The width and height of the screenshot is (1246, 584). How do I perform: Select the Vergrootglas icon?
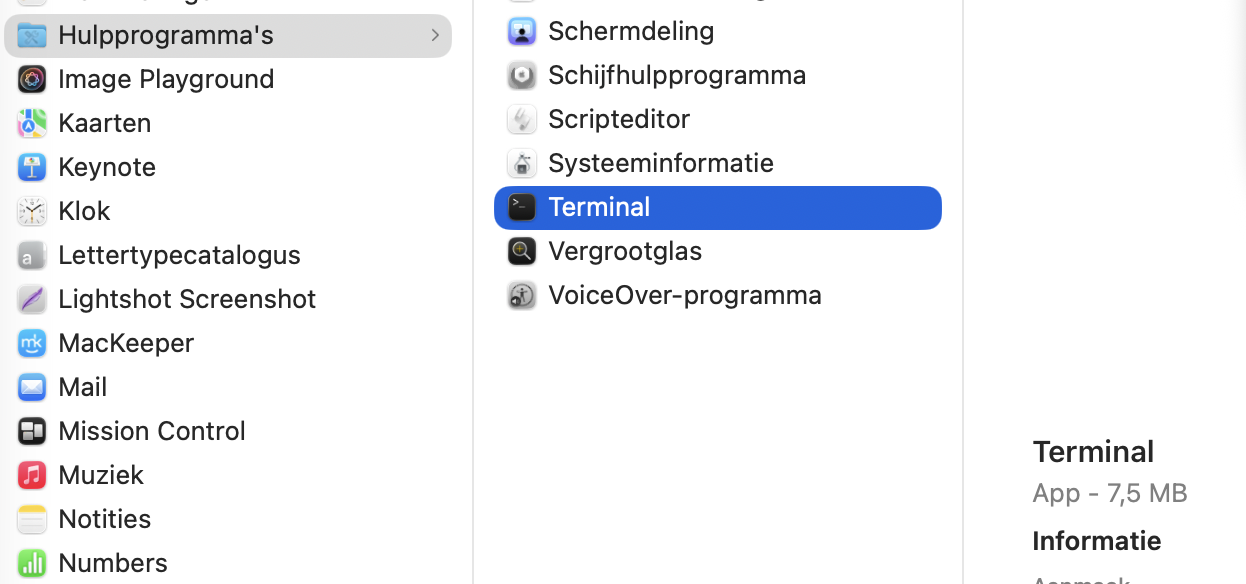pos(521,250)
